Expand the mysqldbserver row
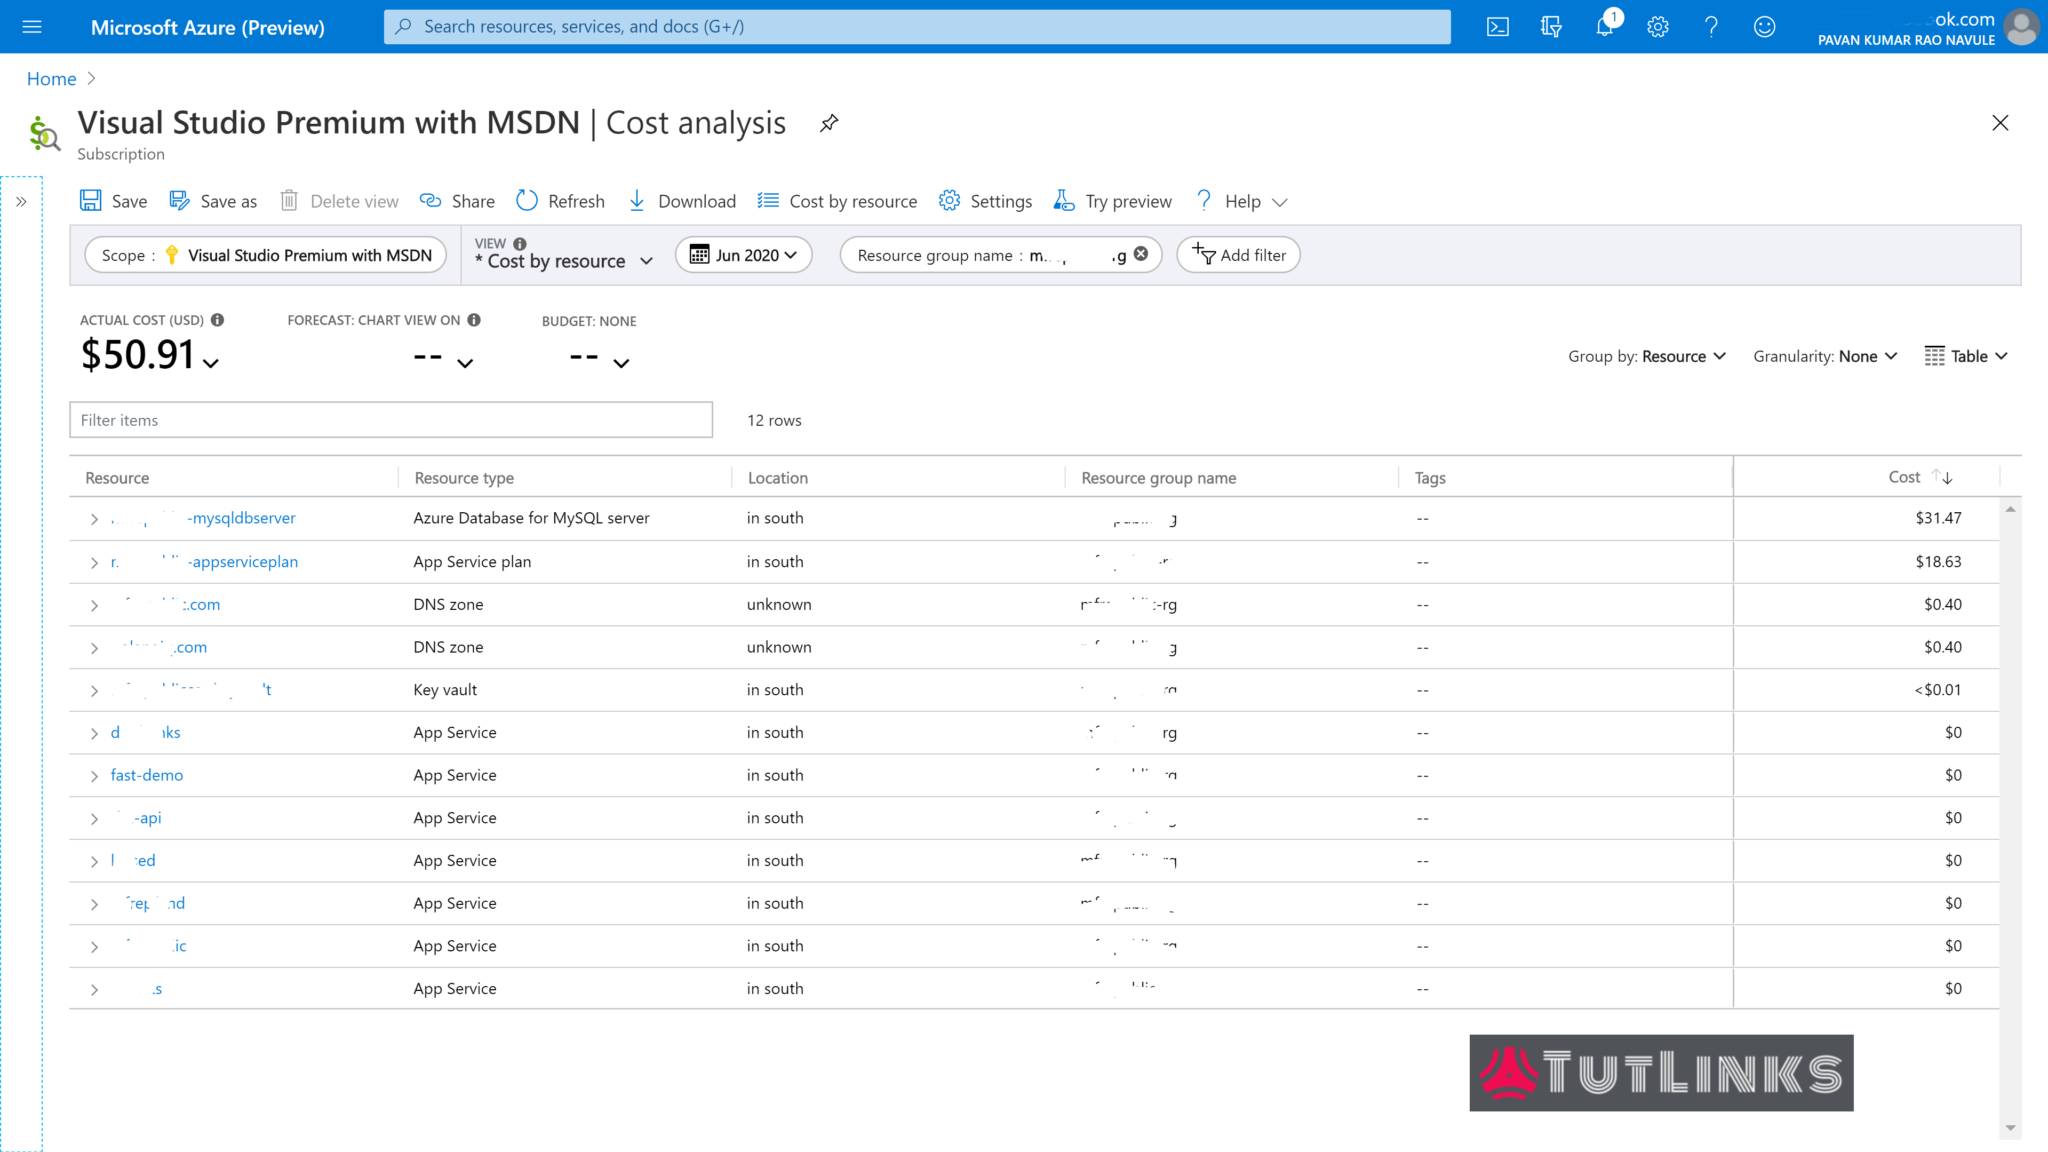Image resolution: width=2048 pixels, height=1152 pixels. (94, 519)
